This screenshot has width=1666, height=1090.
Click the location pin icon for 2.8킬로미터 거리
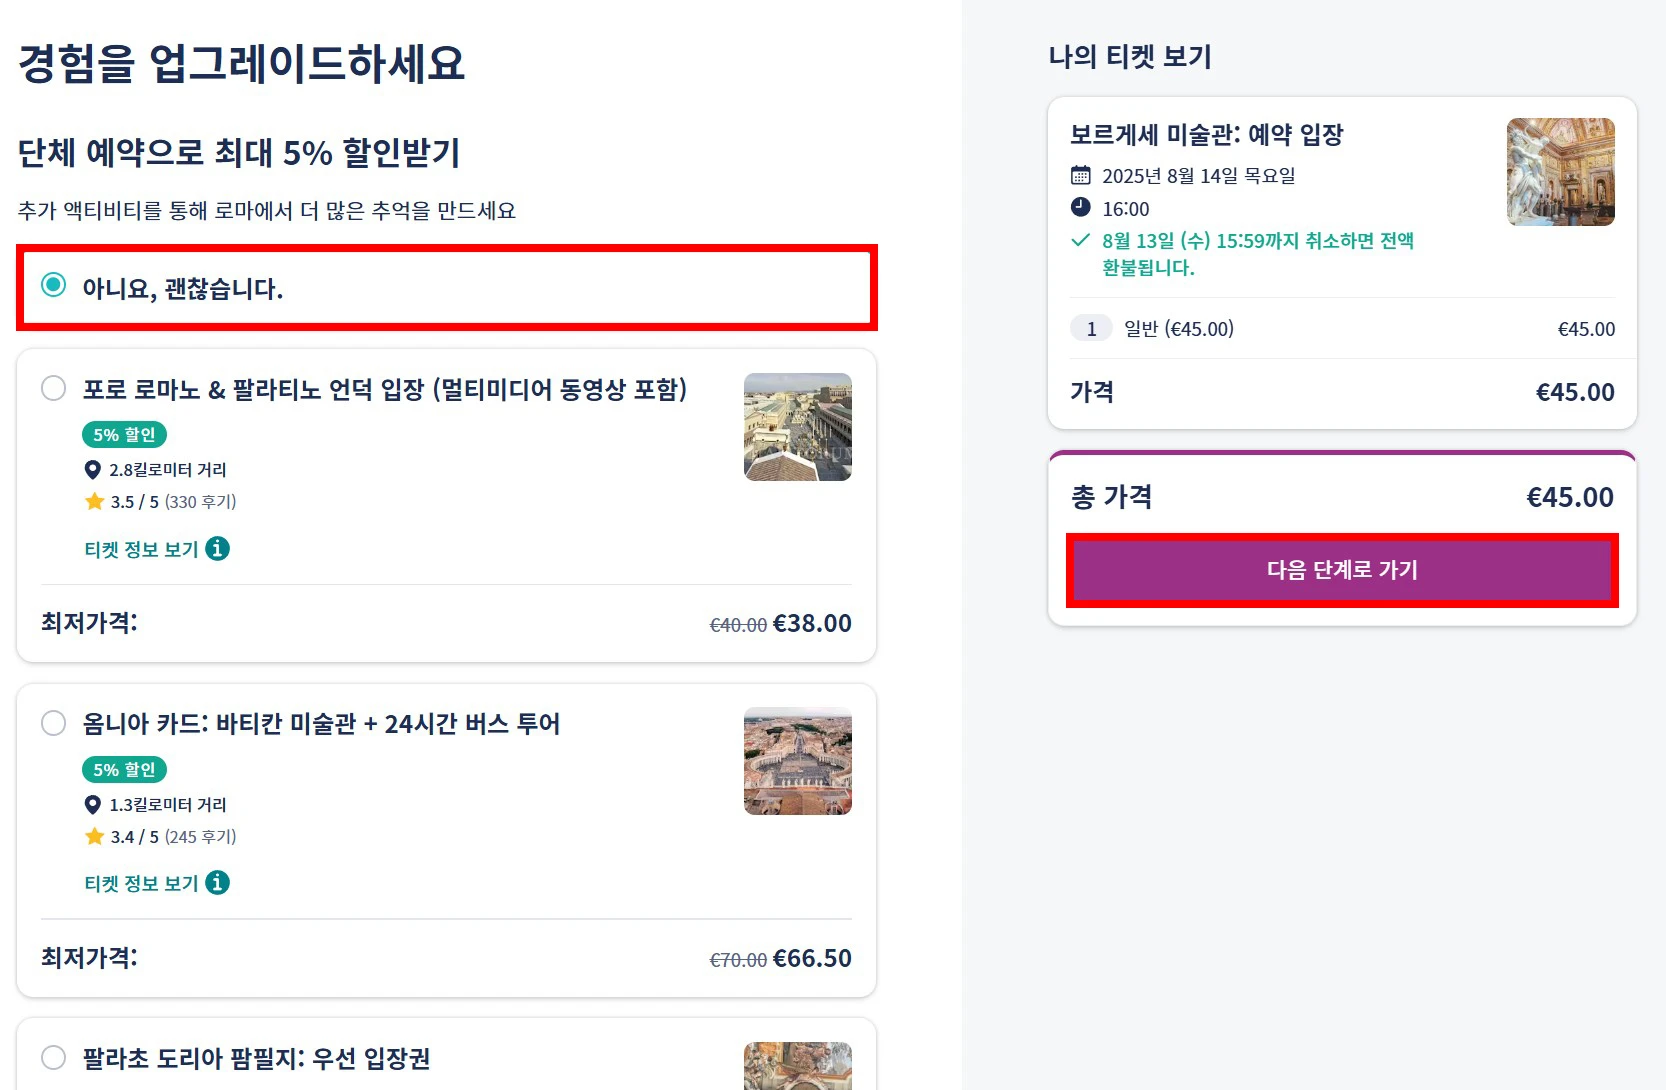click(x=93, y=470)
